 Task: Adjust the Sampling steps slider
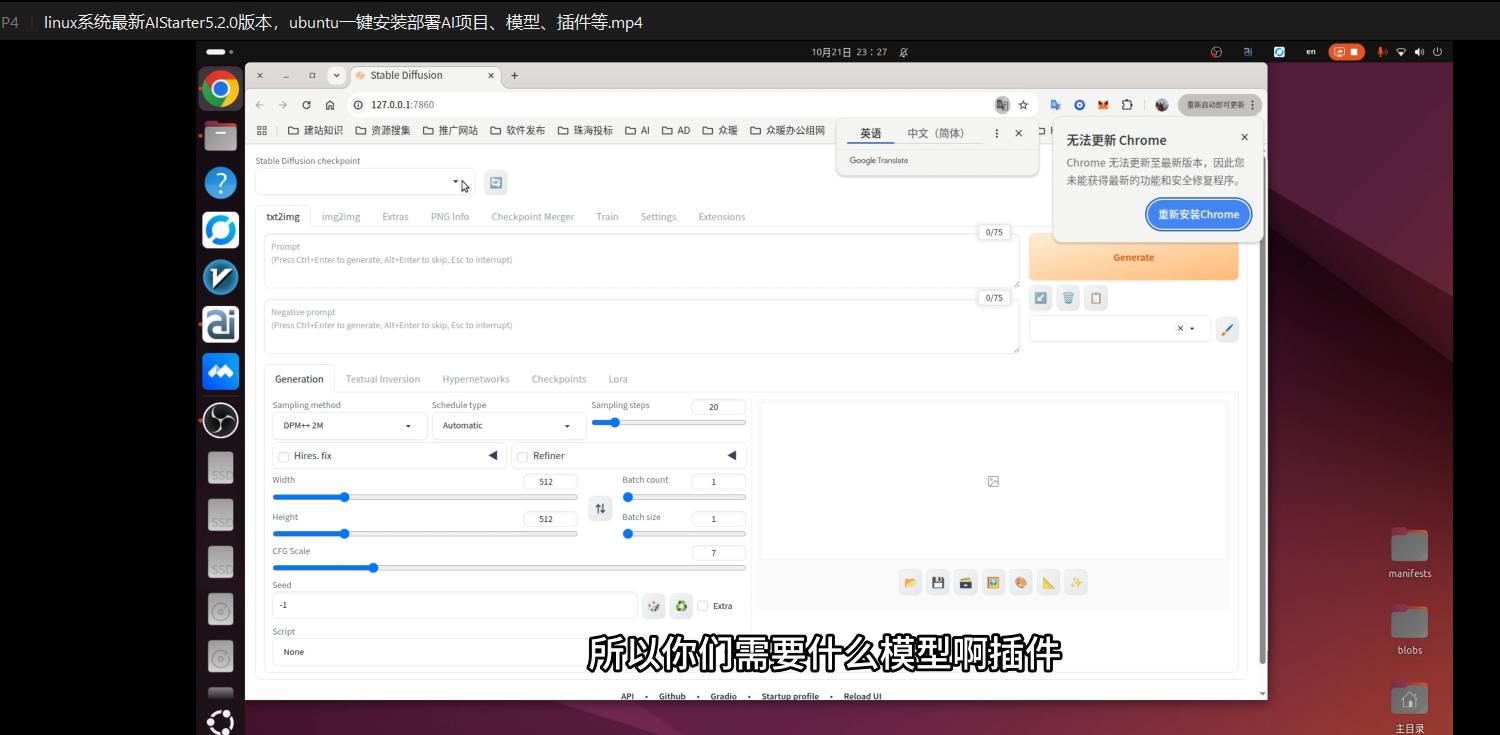pyautogui.click(x=668, y=422)
